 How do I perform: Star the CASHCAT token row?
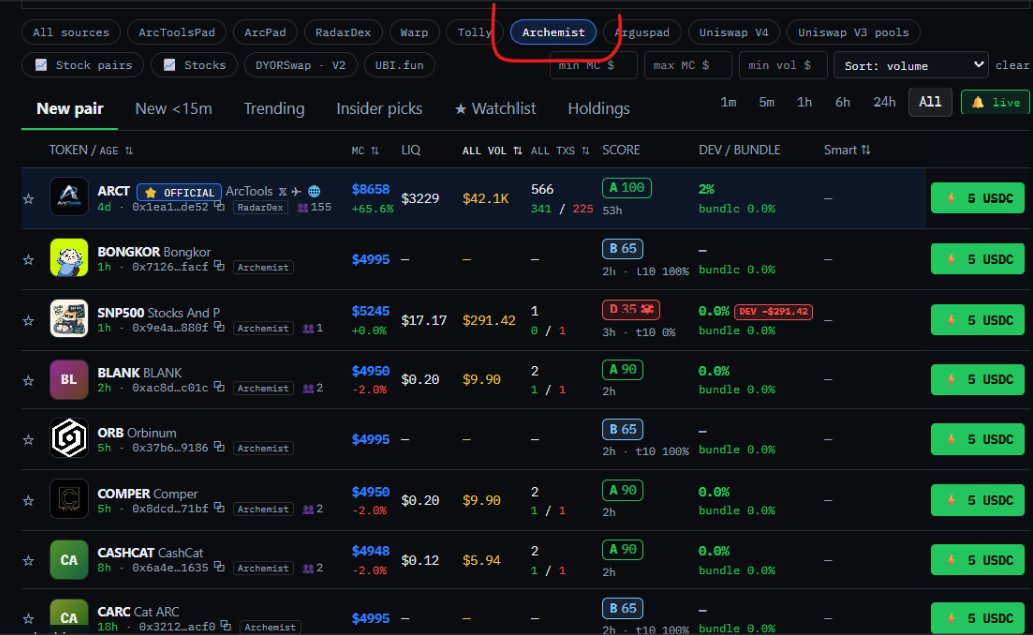(x=28, y=561)
